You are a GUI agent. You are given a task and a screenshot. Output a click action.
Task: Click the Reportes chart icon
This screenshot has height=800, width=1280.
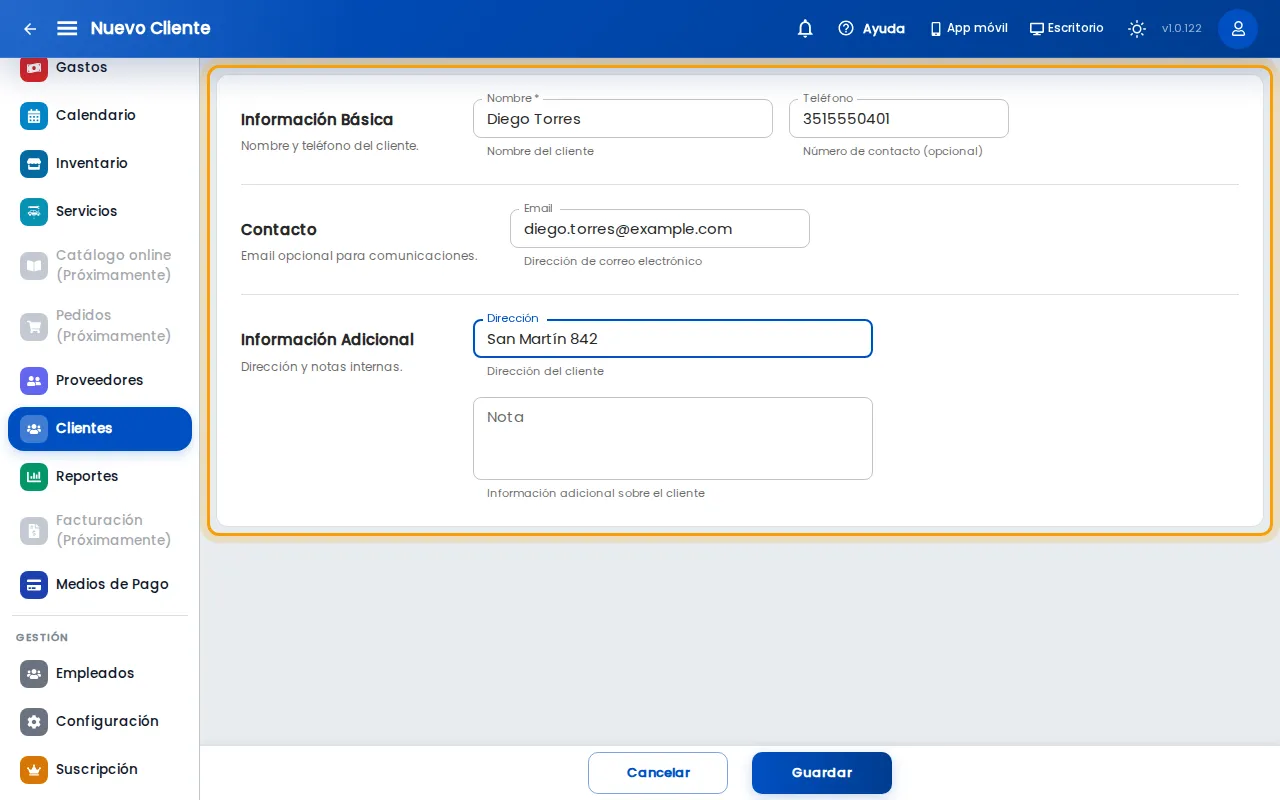(34, 476)
